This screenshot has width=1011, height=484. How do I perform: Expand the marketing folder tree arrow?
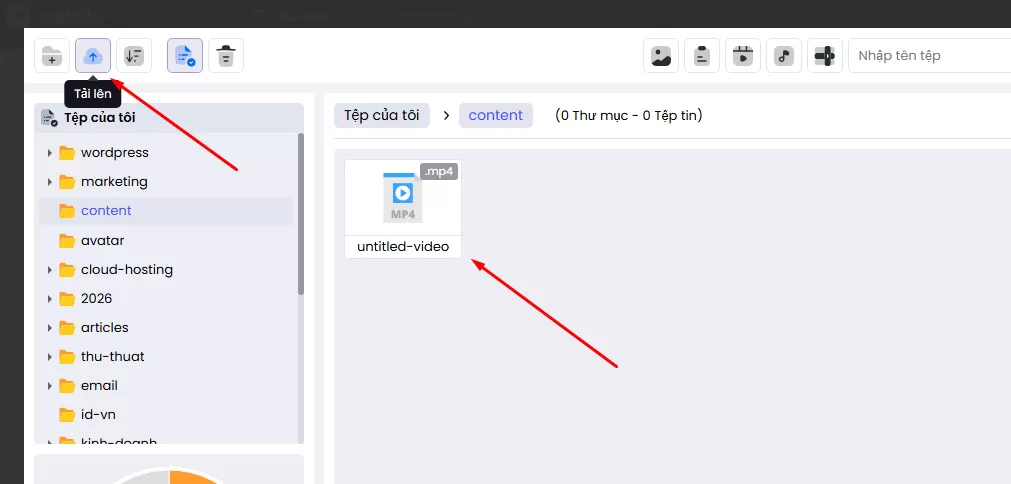[49, 182]
